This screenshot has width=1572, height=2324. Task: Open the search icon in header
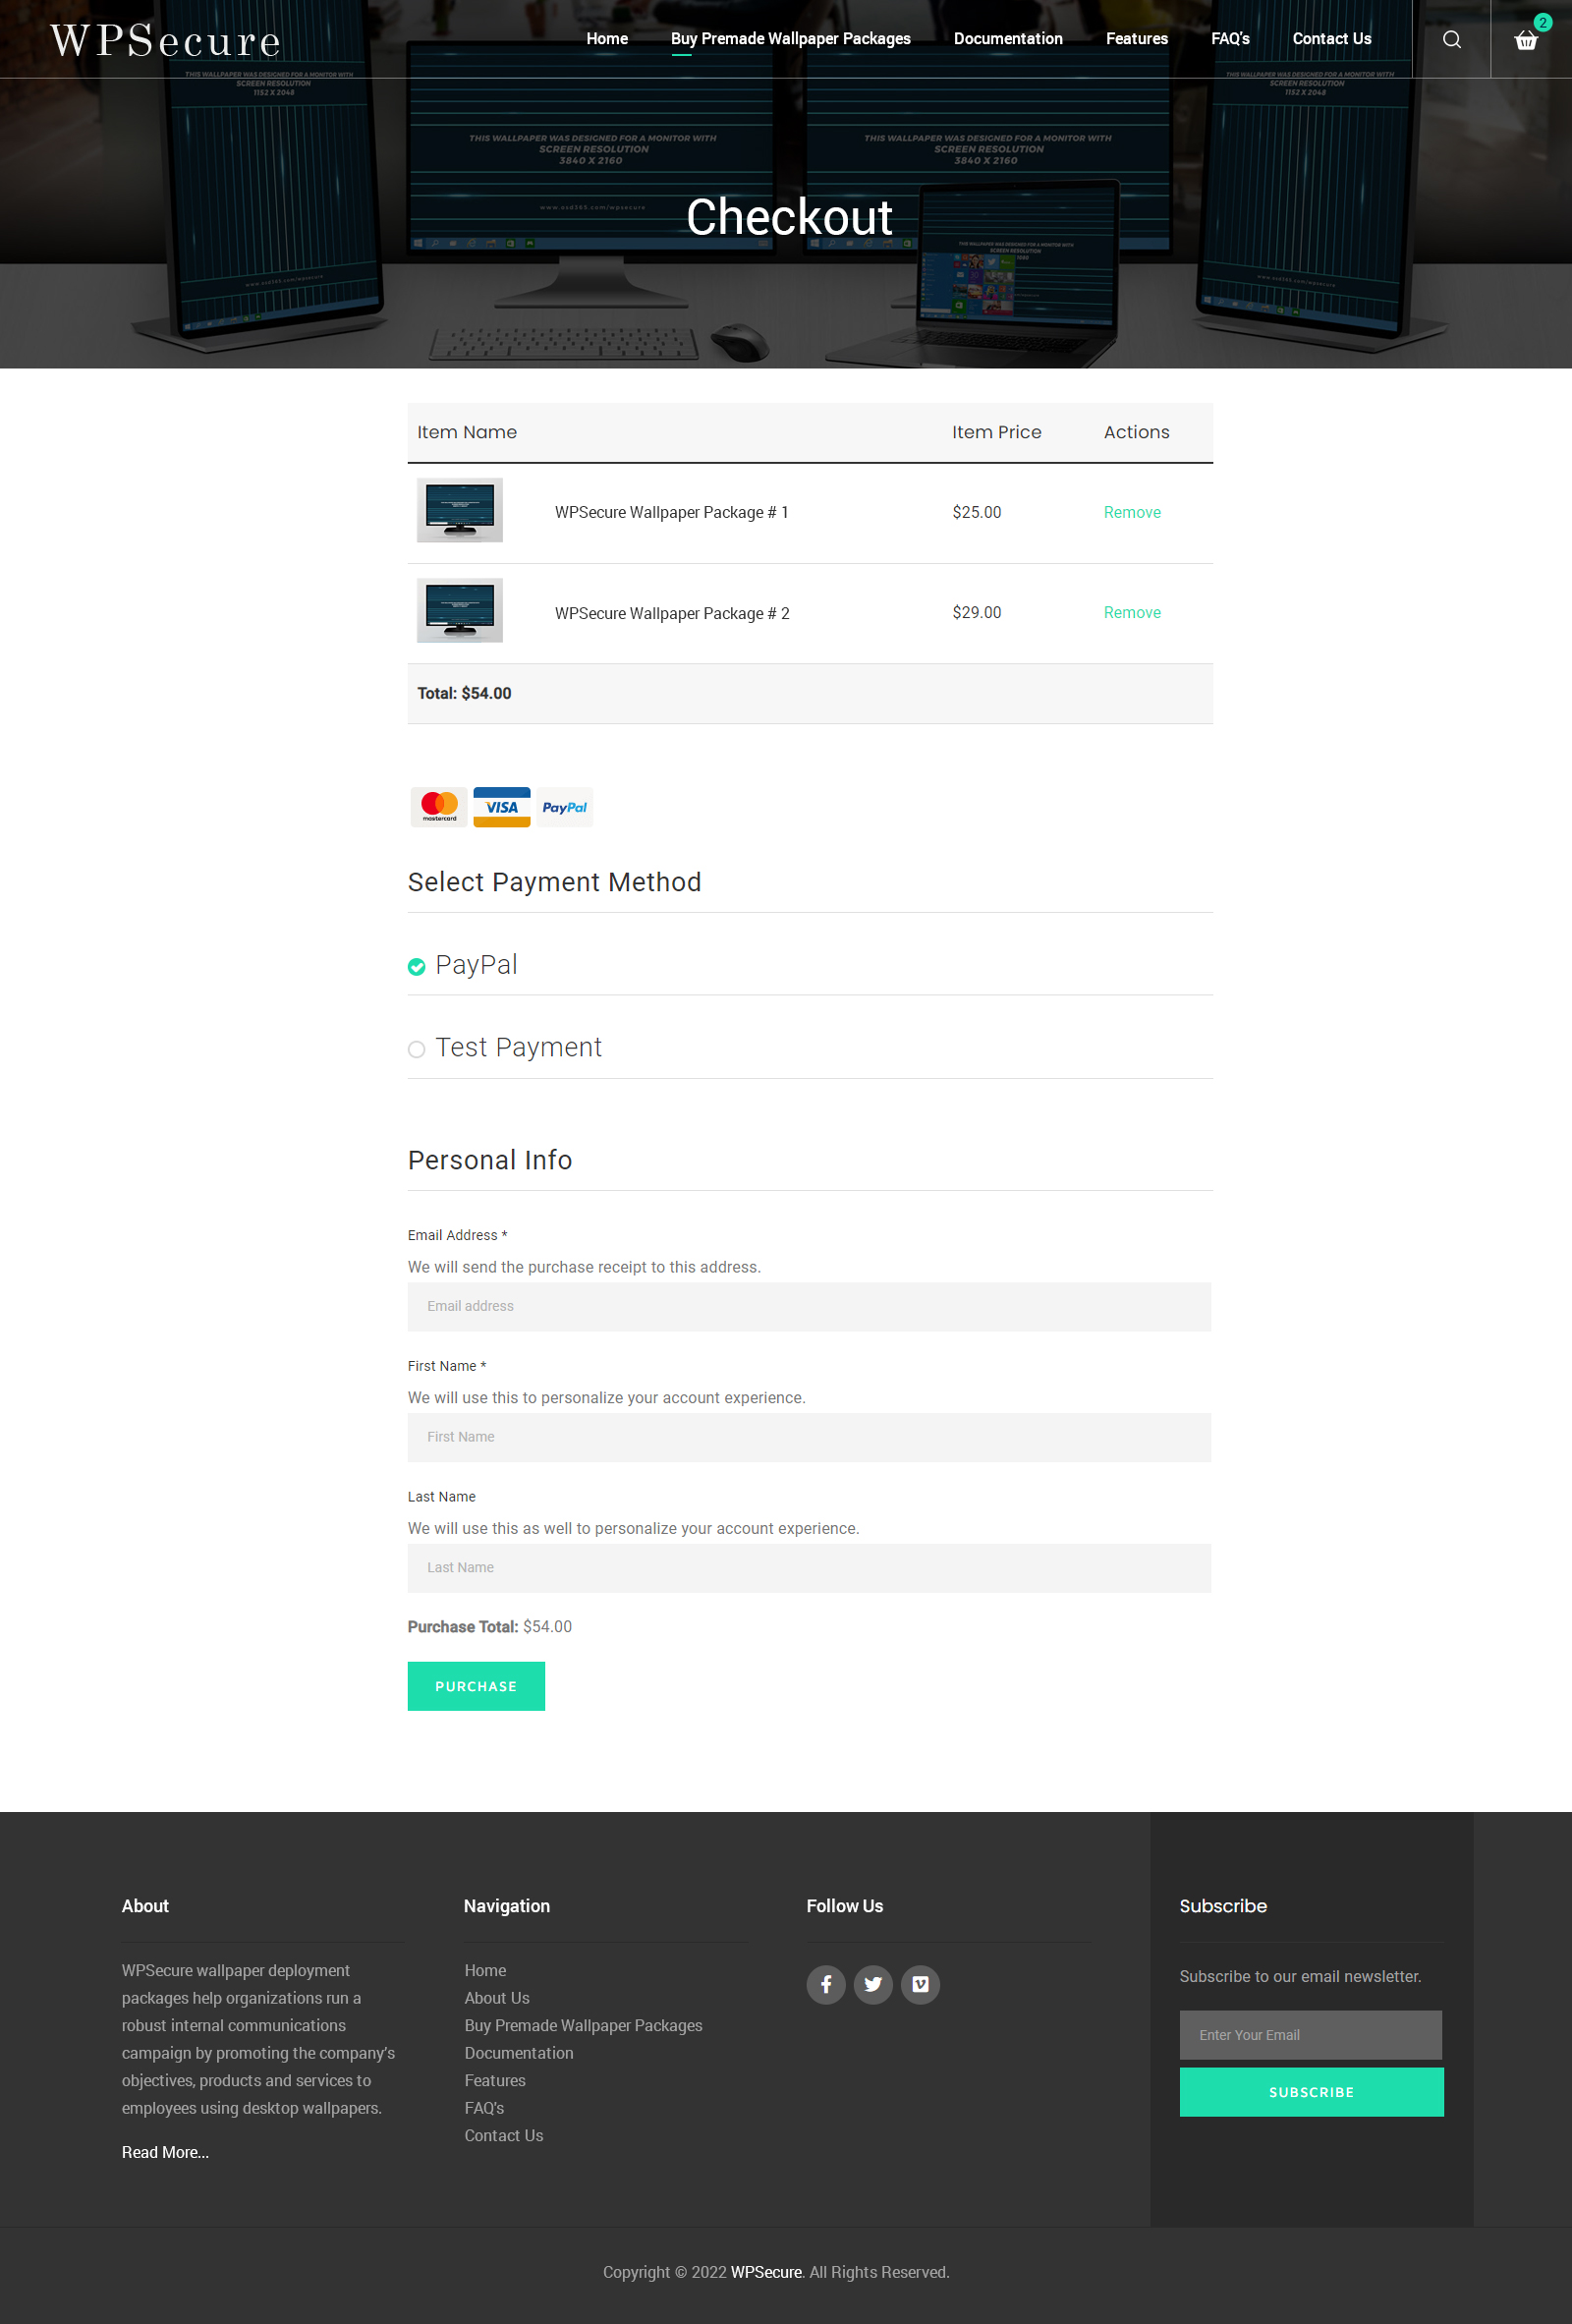[1451, 39]
